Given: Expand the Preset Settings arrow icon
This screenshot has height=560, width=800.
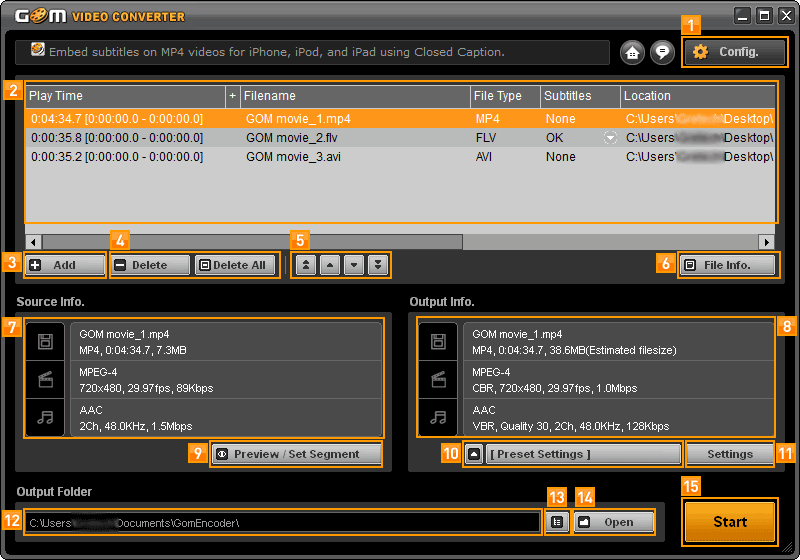Looking at the screenshot, I should (474, 454).
